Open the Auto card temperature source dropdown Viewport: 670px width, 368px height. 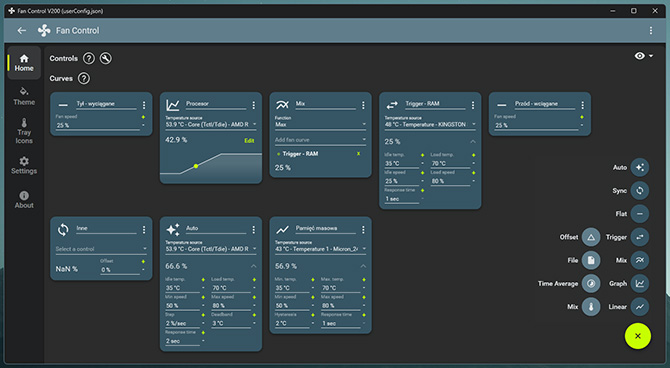pyautogui.click(x=211, y=249)
